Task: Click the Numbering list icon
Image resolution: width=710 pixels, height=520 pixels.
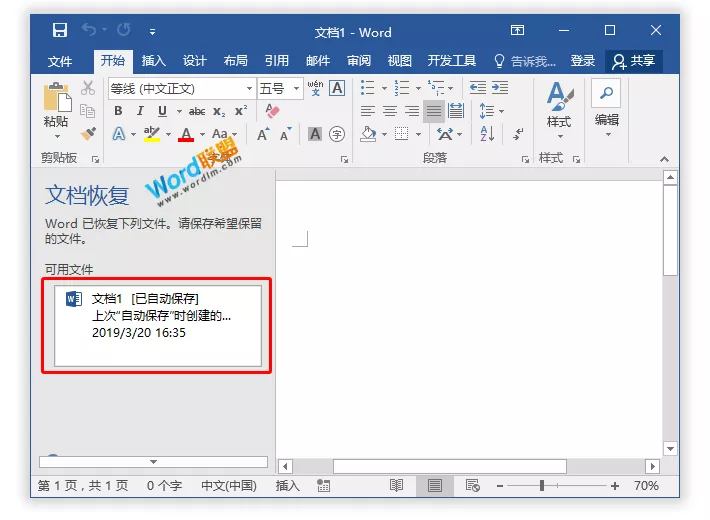Action: (x=401, y=87)
